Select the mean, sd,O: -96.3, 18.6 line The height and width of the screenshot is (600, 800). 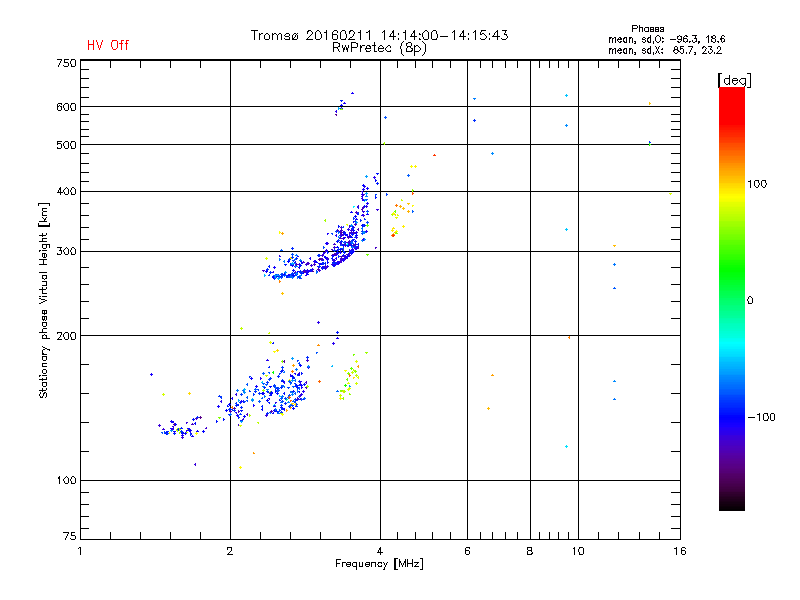(x=666, y=39)
